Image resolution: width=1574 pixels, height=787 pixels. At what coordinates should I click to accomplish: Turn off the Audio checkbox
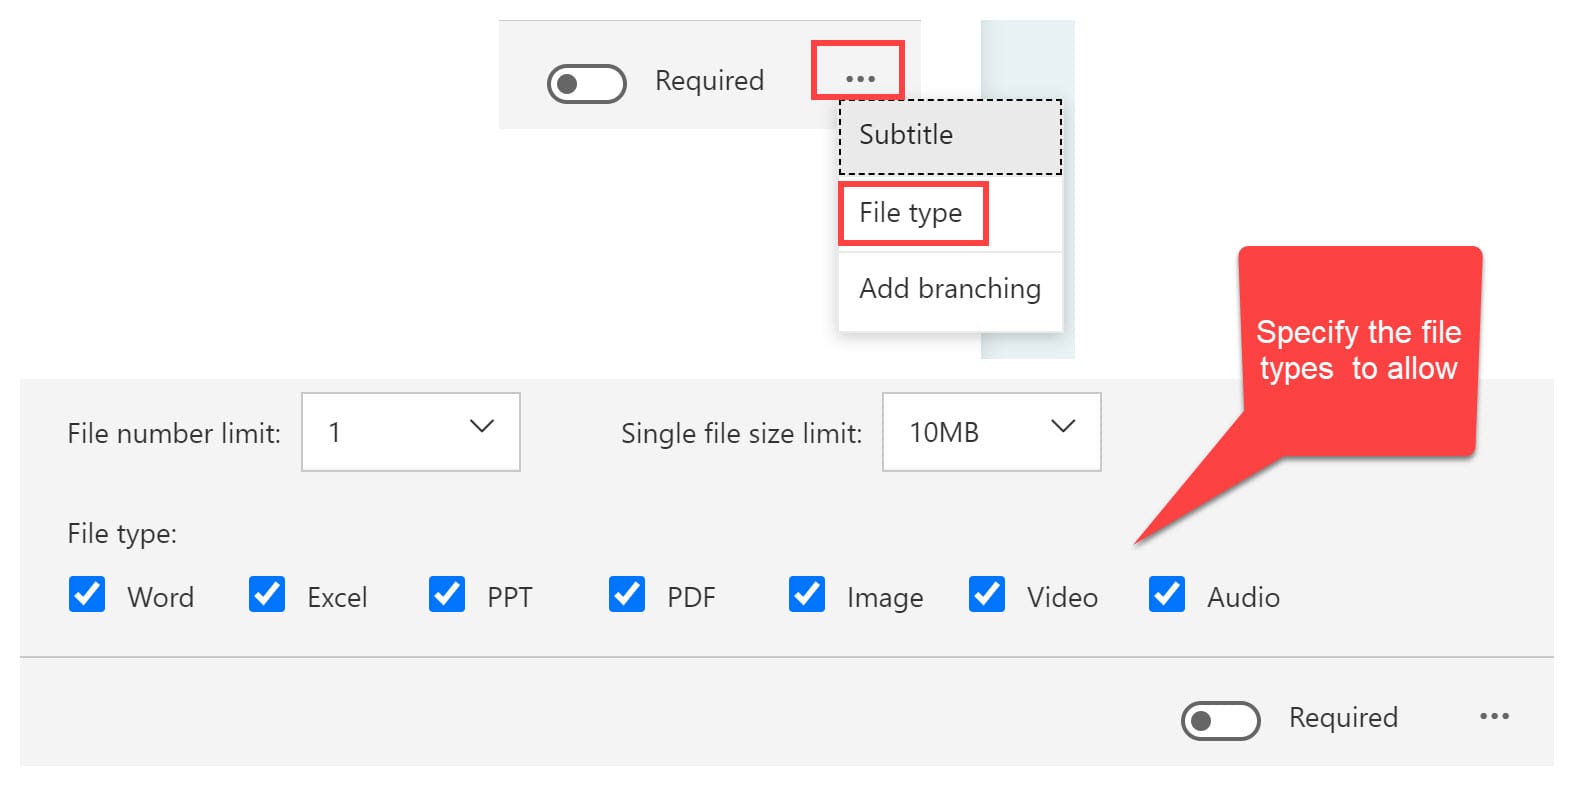click(x=1167, y=594)
